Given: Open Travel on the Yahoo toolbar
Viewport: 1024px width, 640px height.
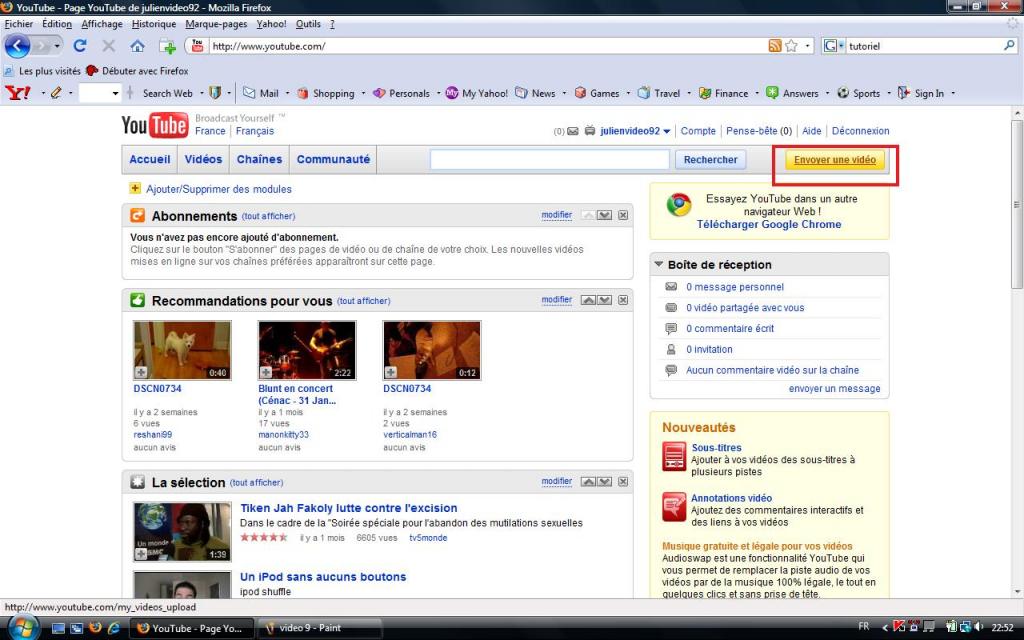Looking at the screenshot, I should coord(659,93).
